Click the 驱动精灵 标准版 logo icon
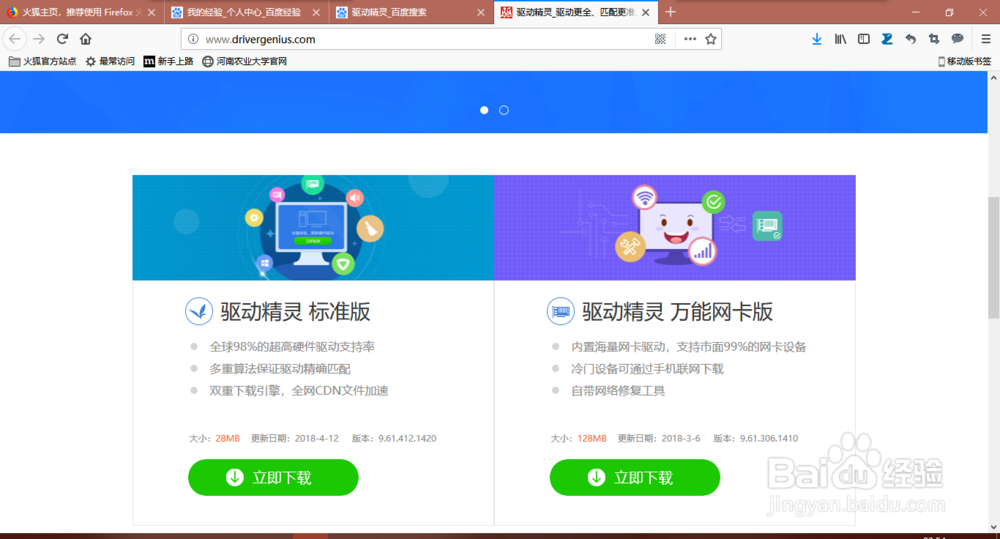Screen dimensions: 1000x539 [199, 311]
